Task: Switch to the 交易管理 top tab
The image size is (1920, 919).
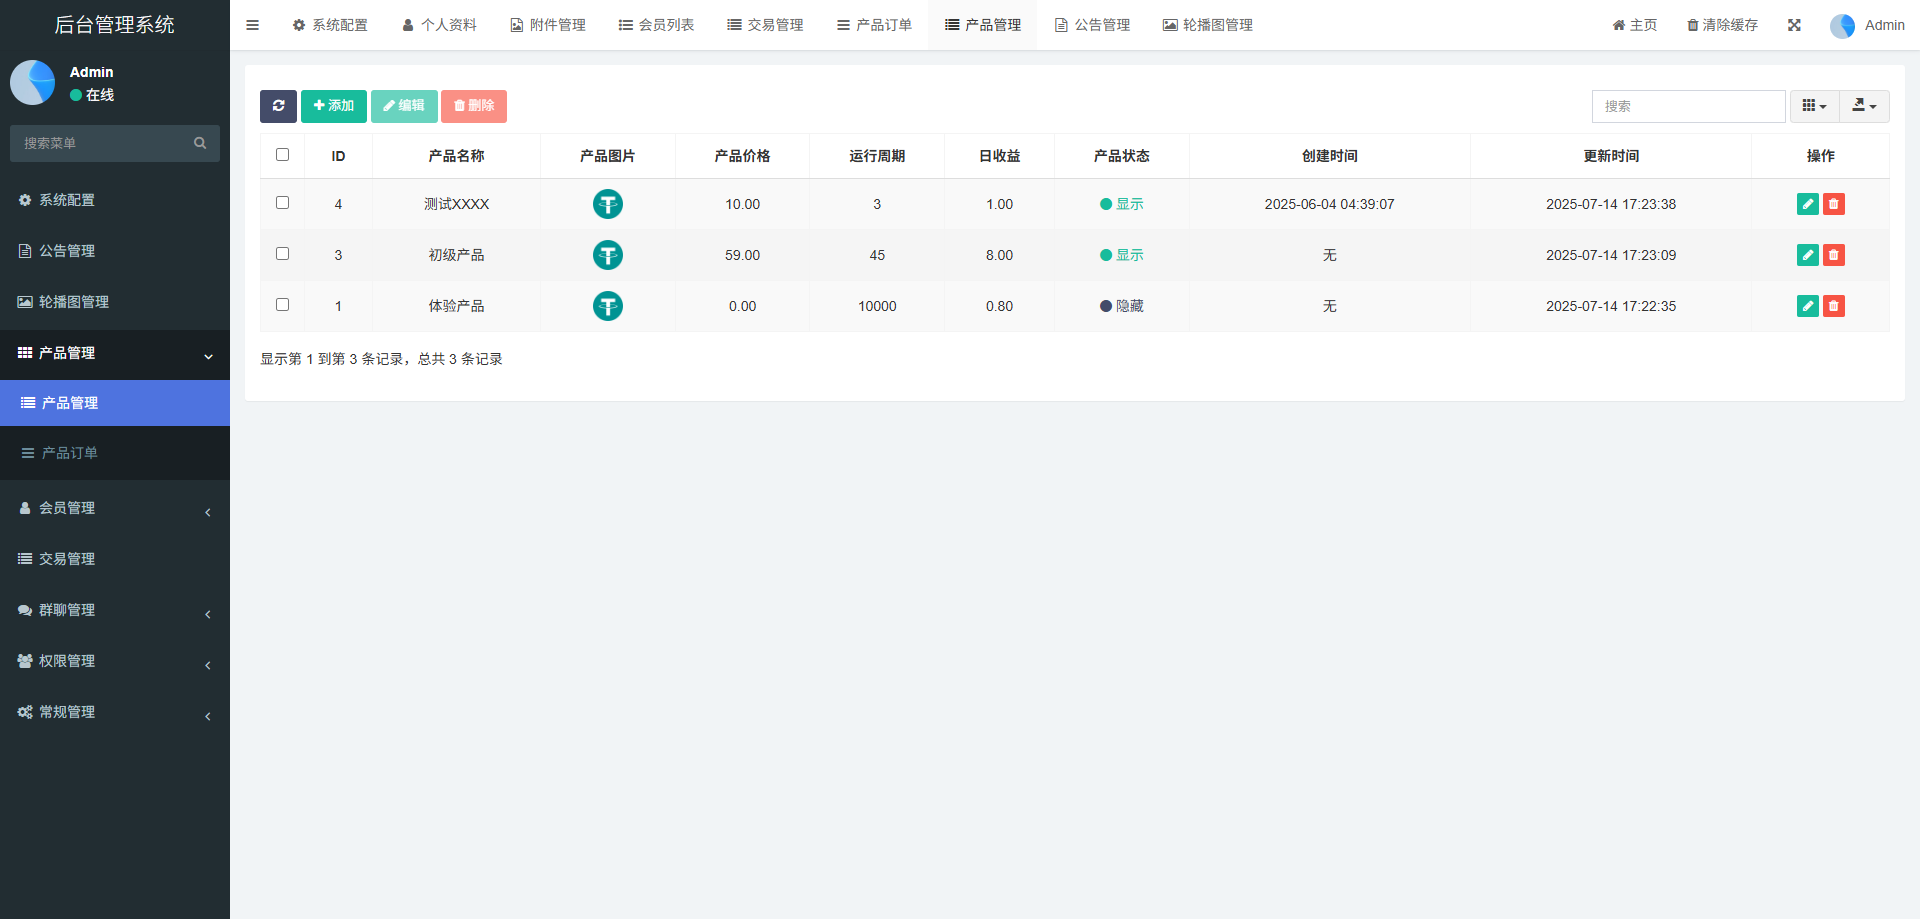Action: pos(765,25)
